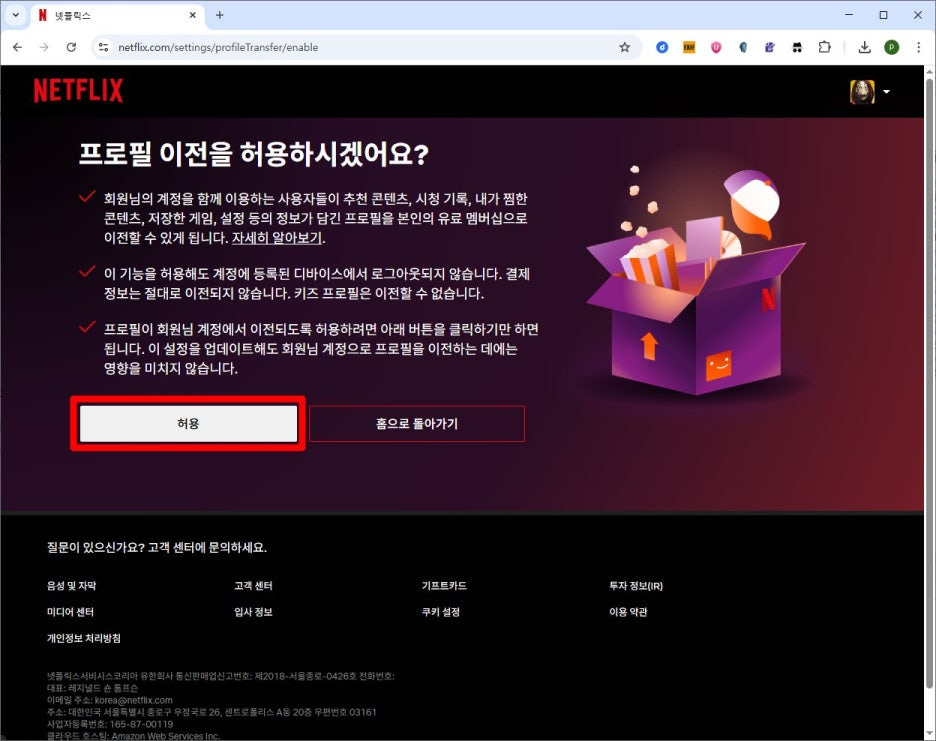
Task: Open the 입사 정보 footer link
Action: (x=254, y=612)
